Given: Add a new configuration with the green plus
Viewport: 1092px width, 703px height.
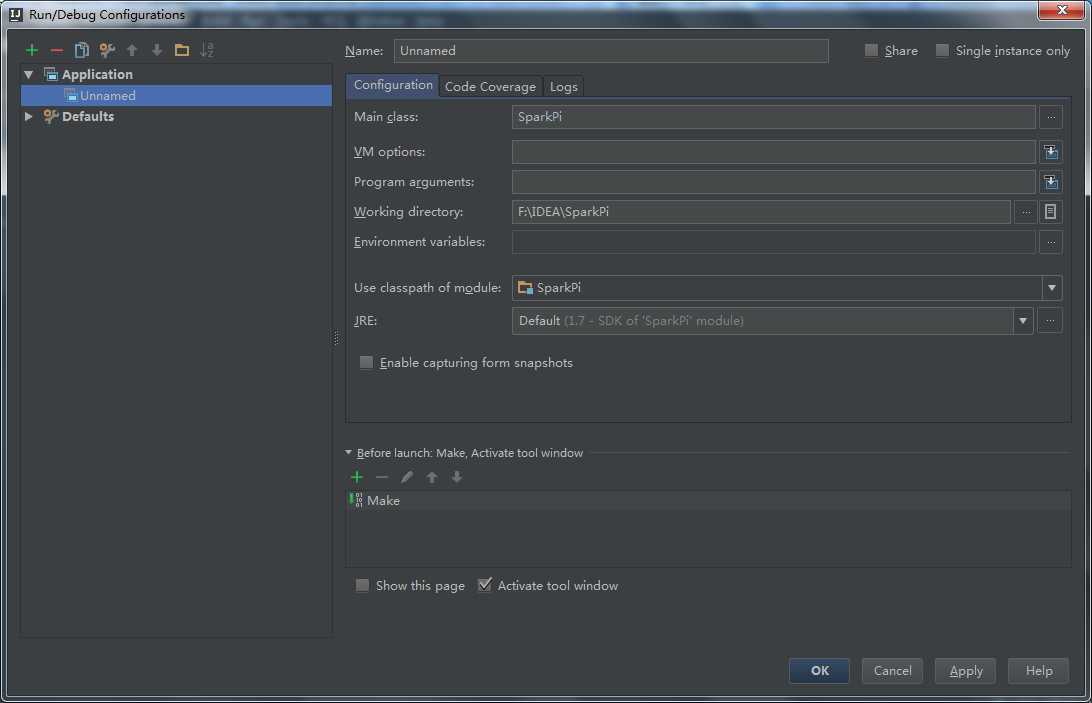Looking at the screenshot, I should [x=31, y=50].
